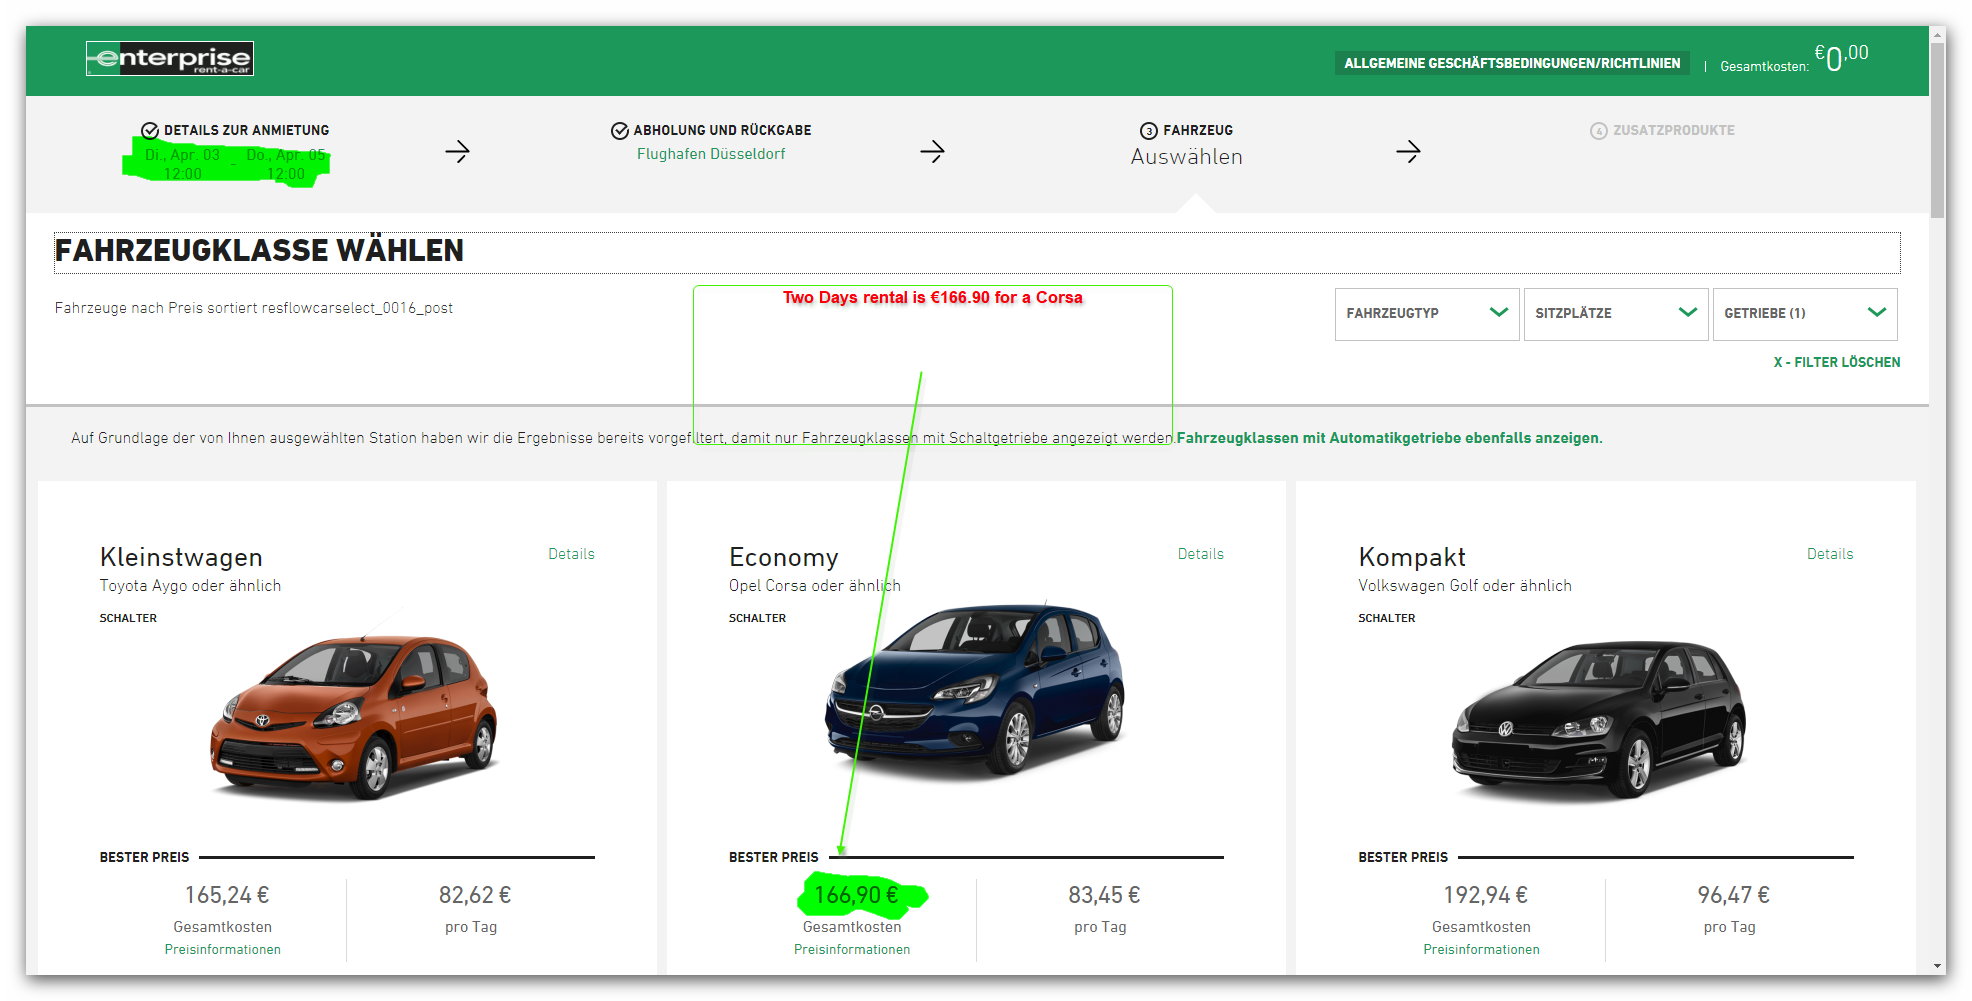Open Preisinformationen for Kleinstwagen
The width and height of the screenshot is (1972, 1001).
click(x=223, y=950)
